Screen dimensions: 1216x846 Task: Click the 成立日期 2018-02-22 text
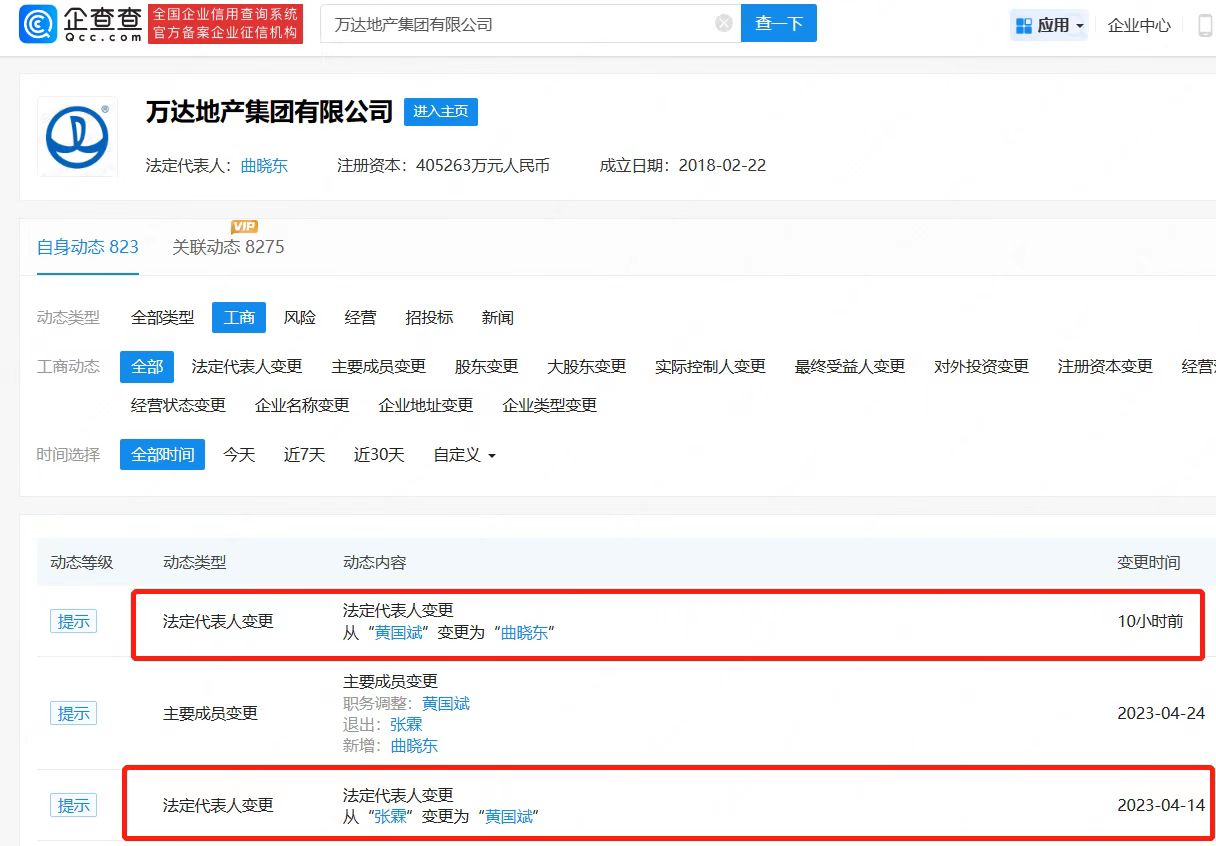[683, 166]
